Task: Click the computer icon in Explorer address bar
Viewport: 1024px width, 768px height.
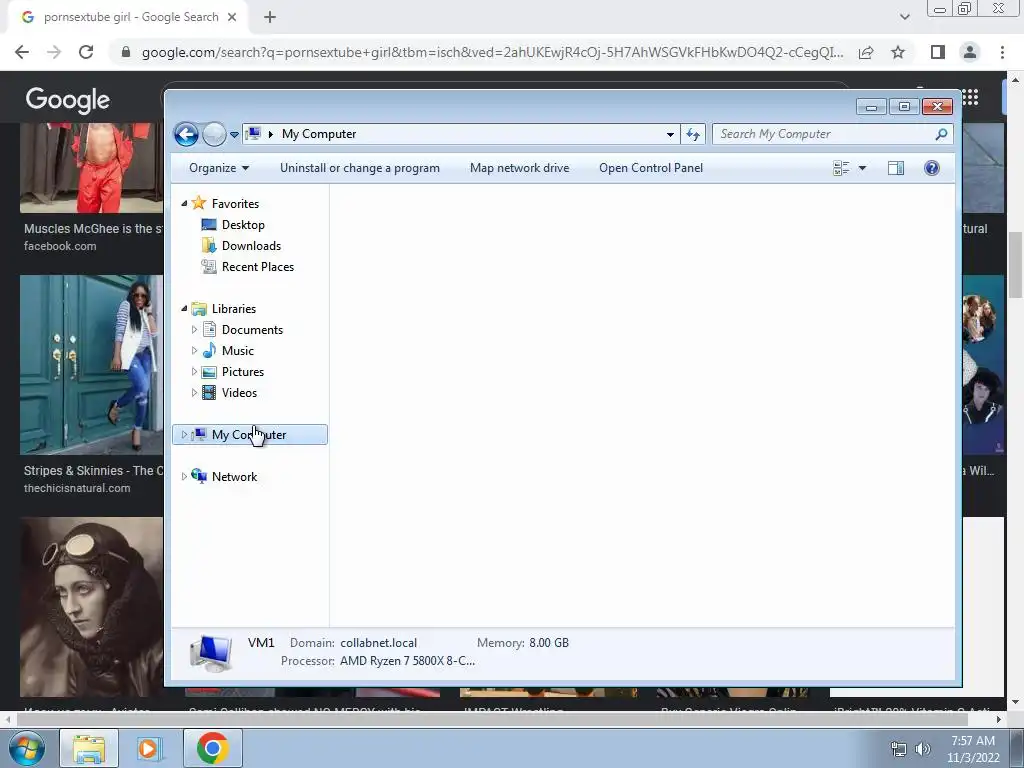Action: [x=253, y=134]
